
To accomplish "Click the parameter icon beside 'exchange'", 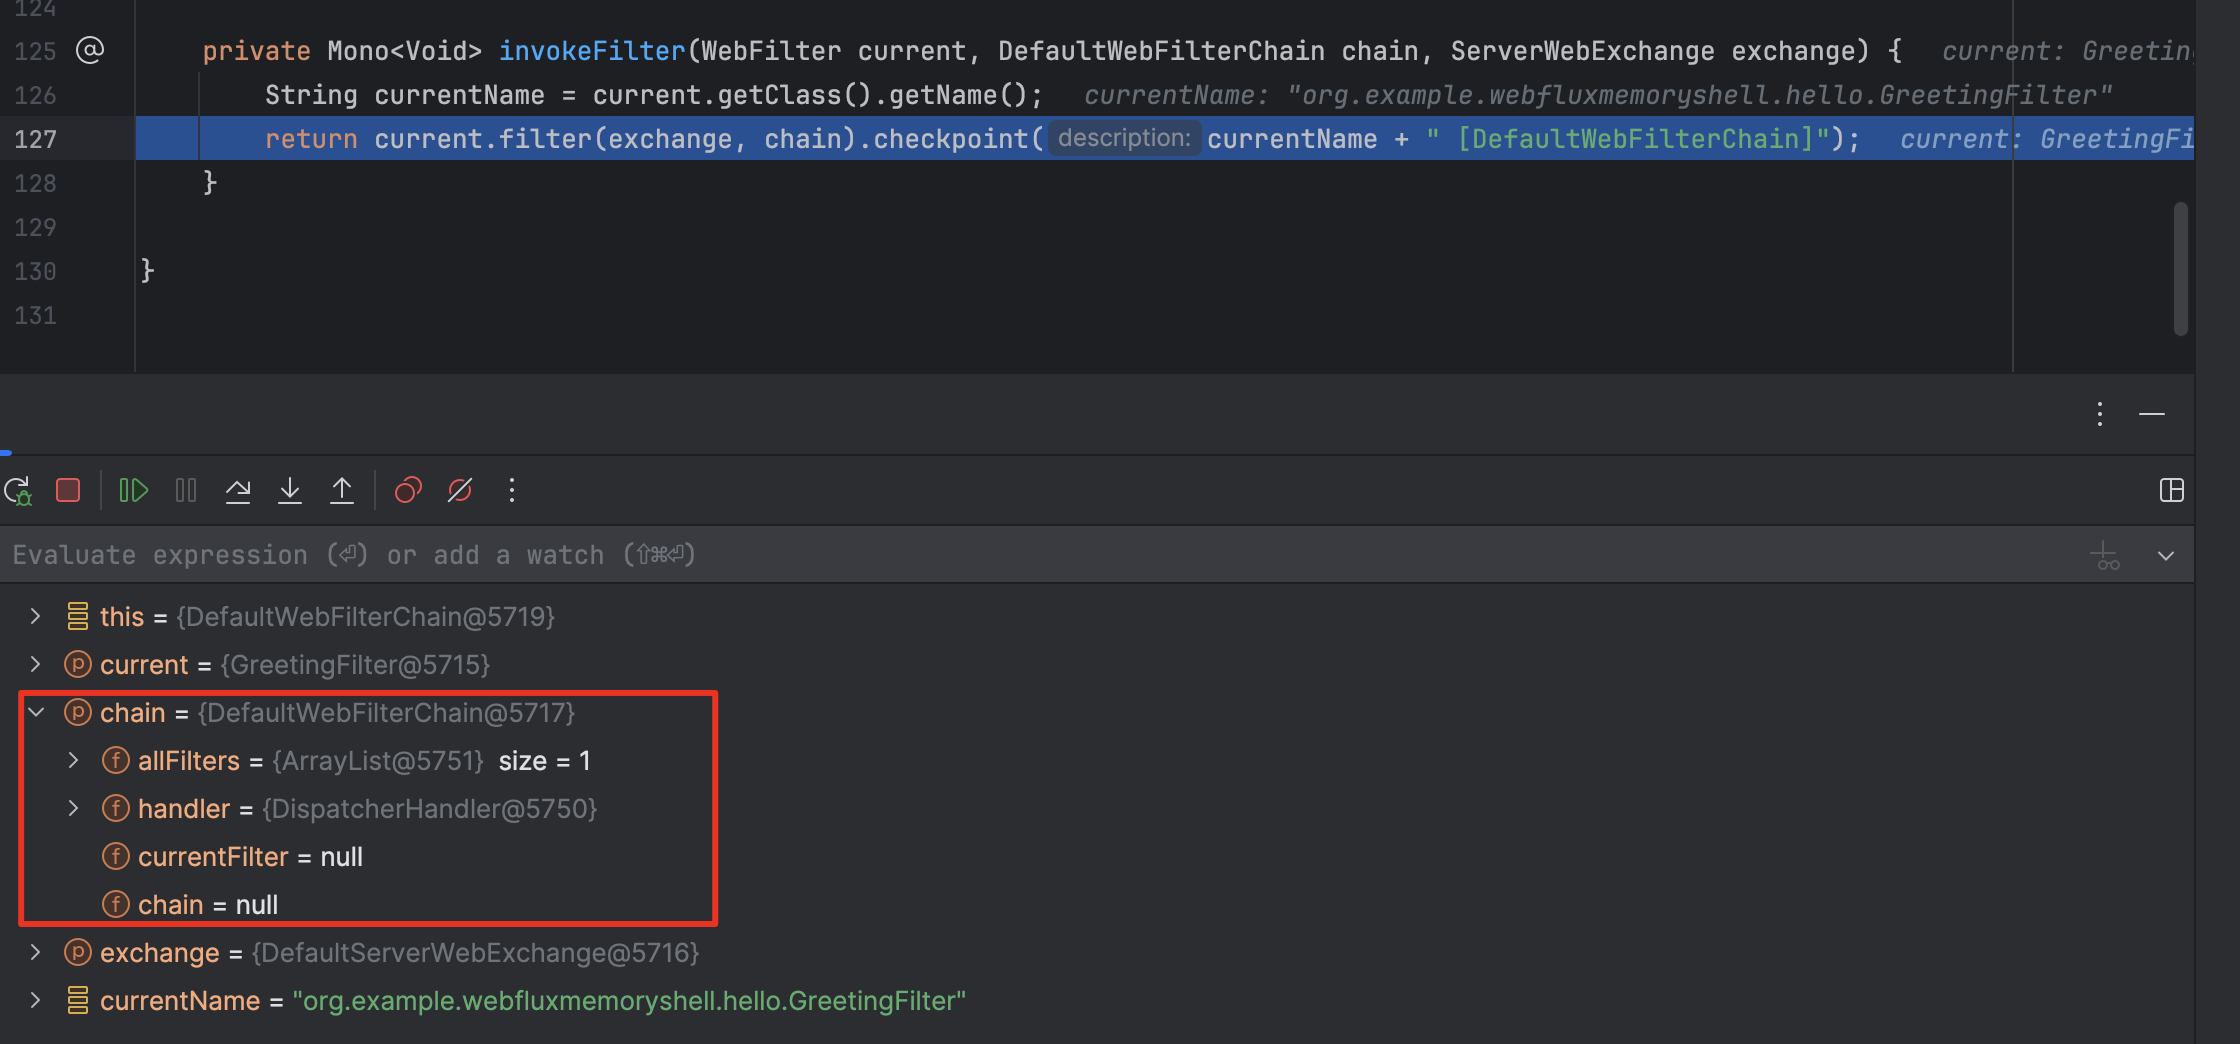I will (78, 952).
